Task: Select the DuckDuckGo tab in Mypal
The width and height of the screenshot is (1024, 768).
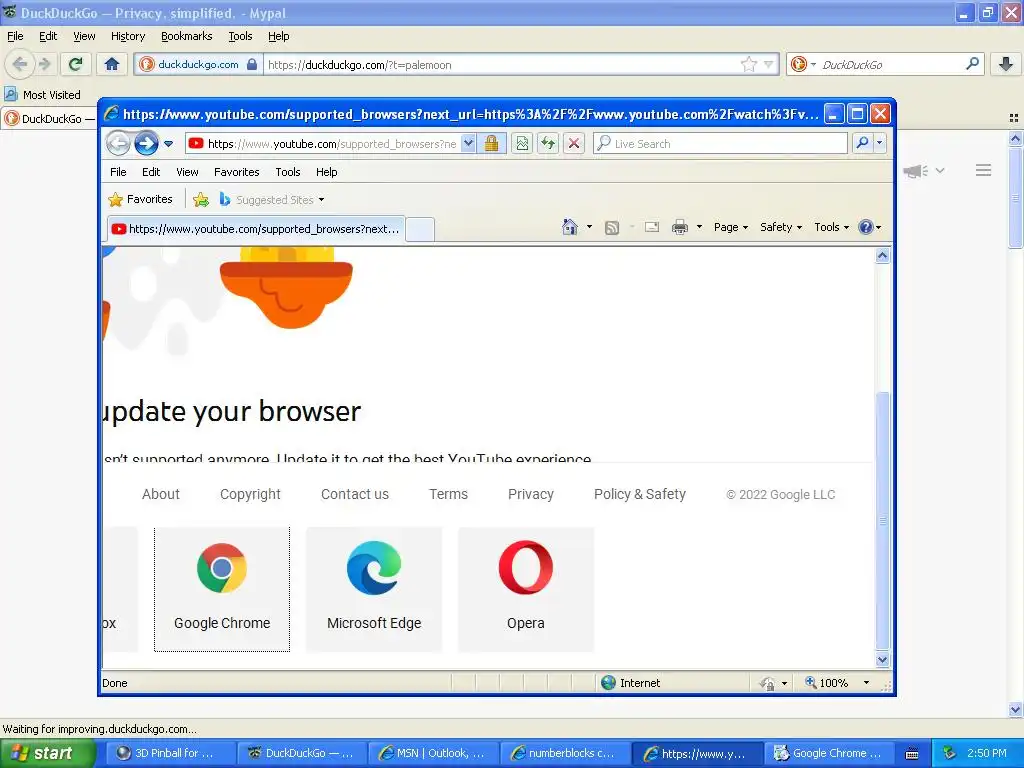Action: [50, 119]
